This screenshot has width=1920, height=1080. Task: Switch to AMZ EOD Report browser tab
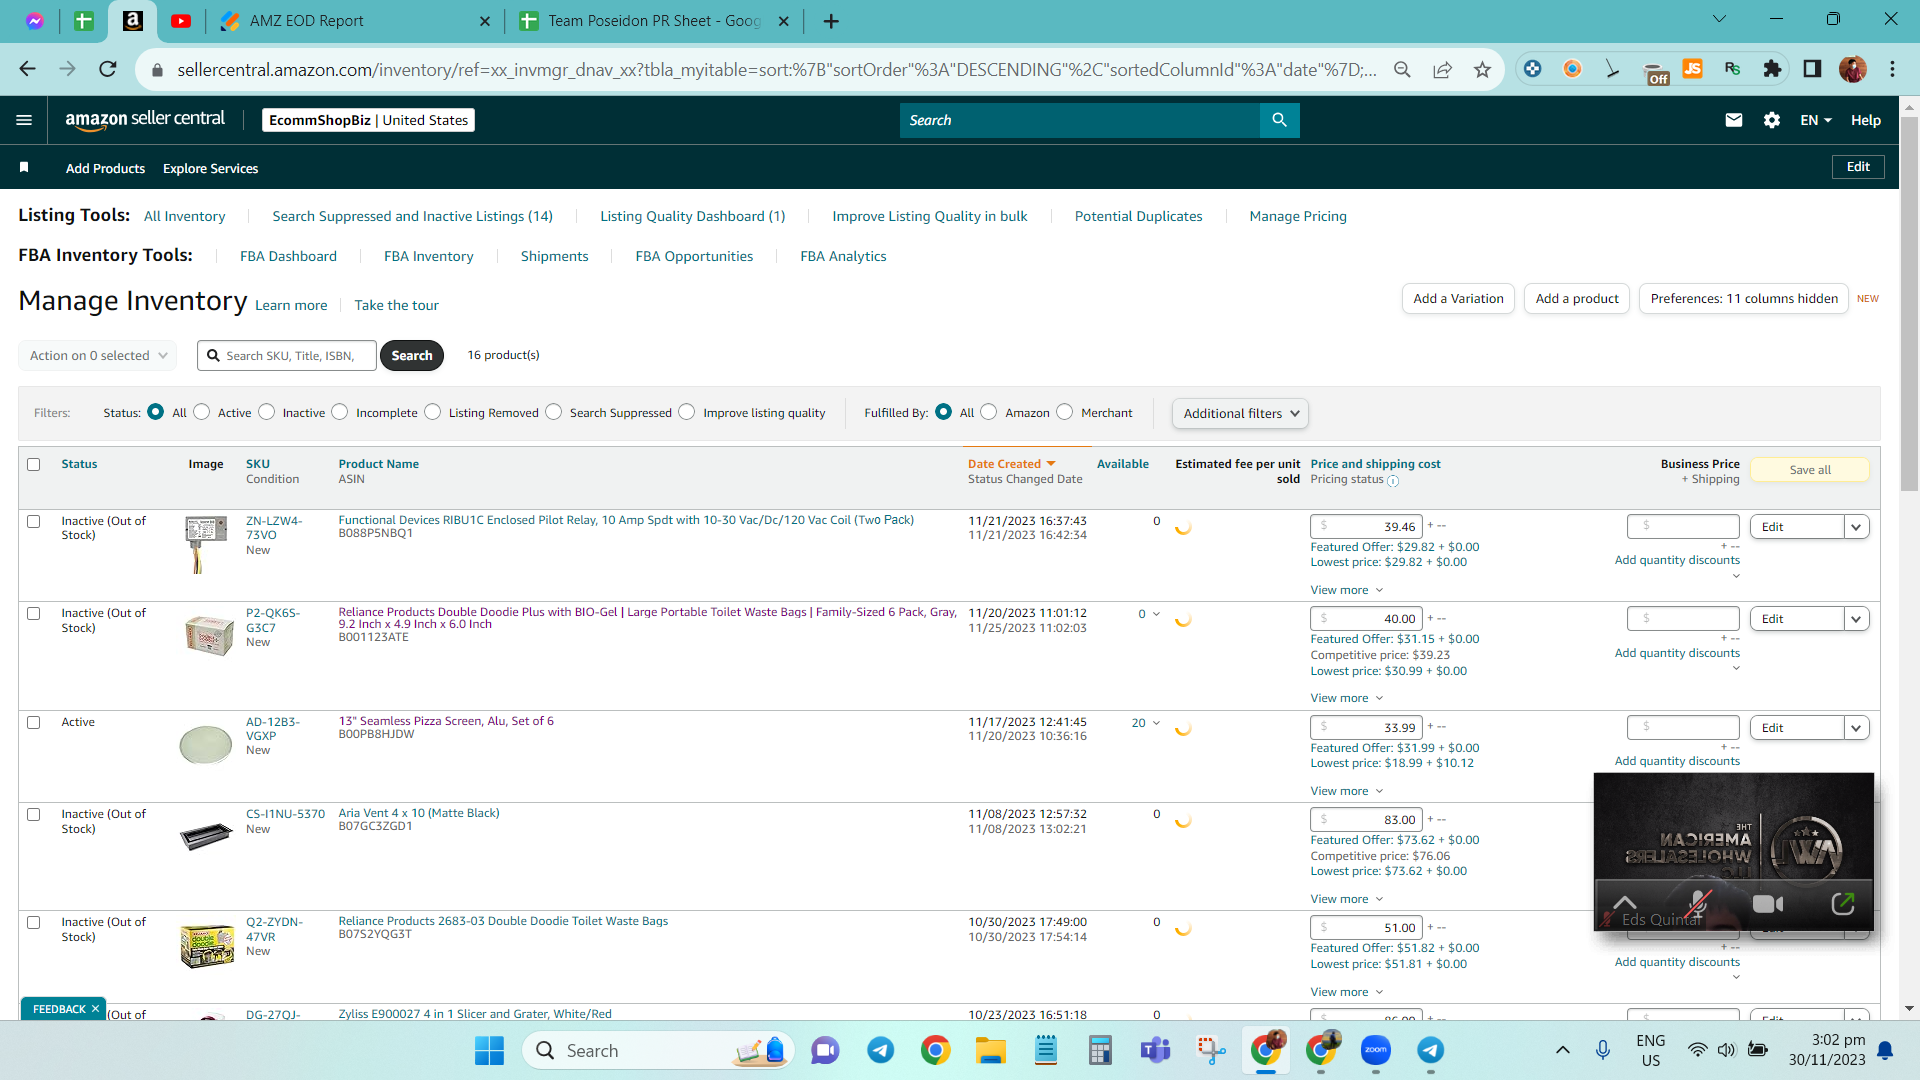(x=355, y=21)
